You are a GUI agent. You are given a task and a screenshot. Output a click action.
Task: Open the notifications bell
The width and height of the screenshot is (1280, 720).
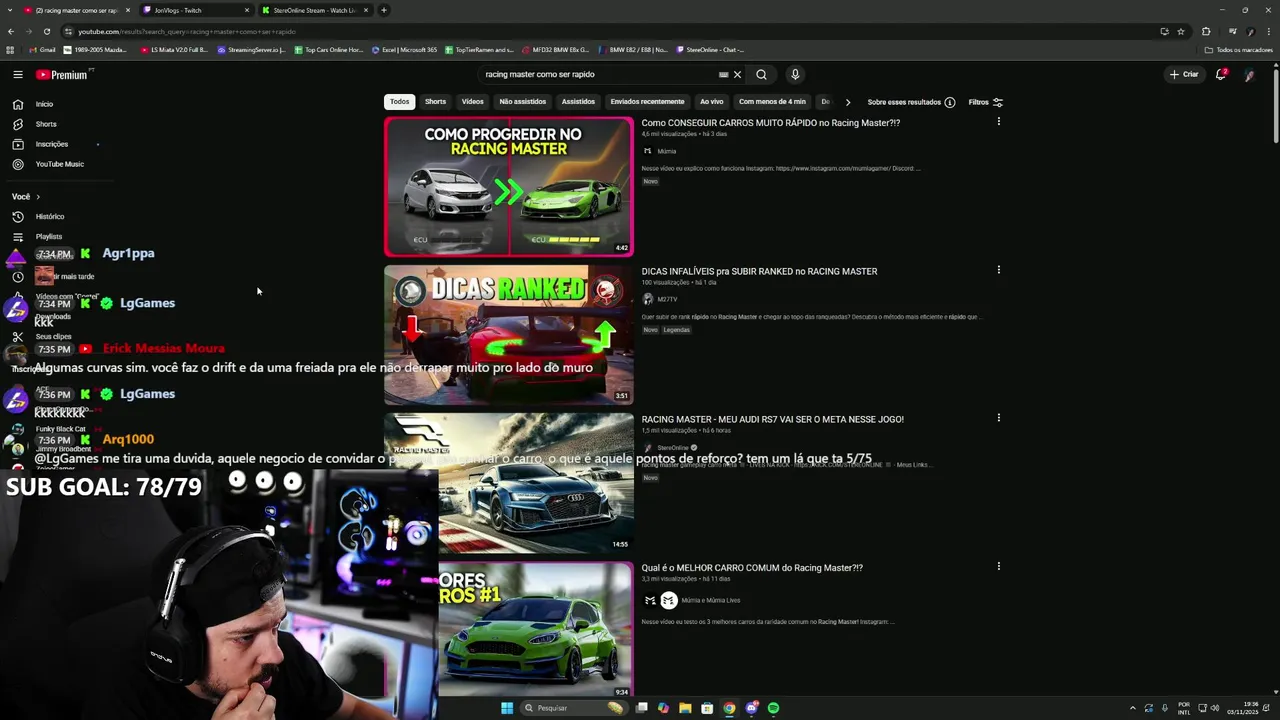[1221, 74]
